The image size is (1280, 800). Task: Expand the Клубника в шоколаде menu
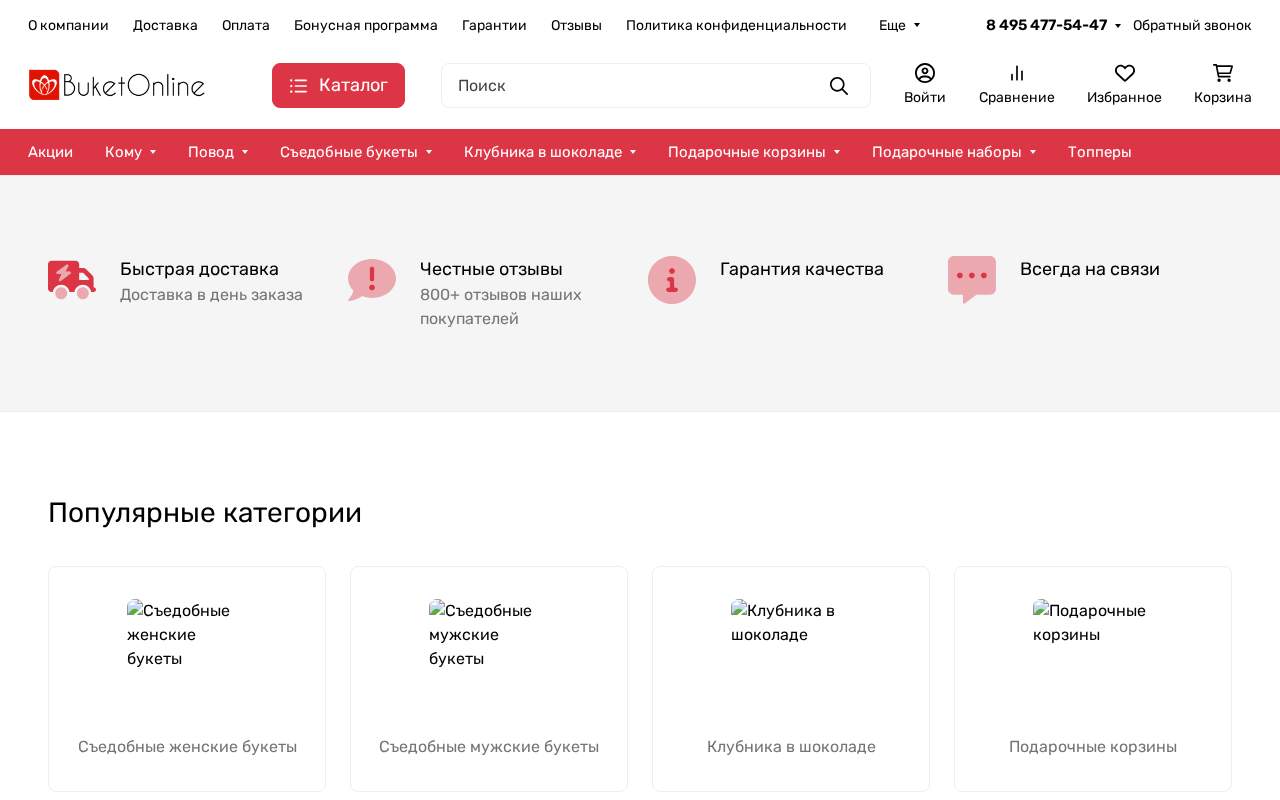550,152
